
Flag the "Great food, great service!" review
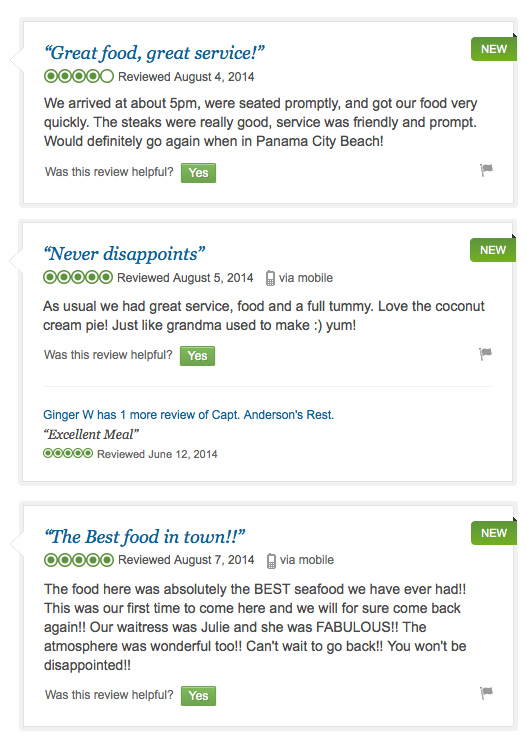point(486,170)
